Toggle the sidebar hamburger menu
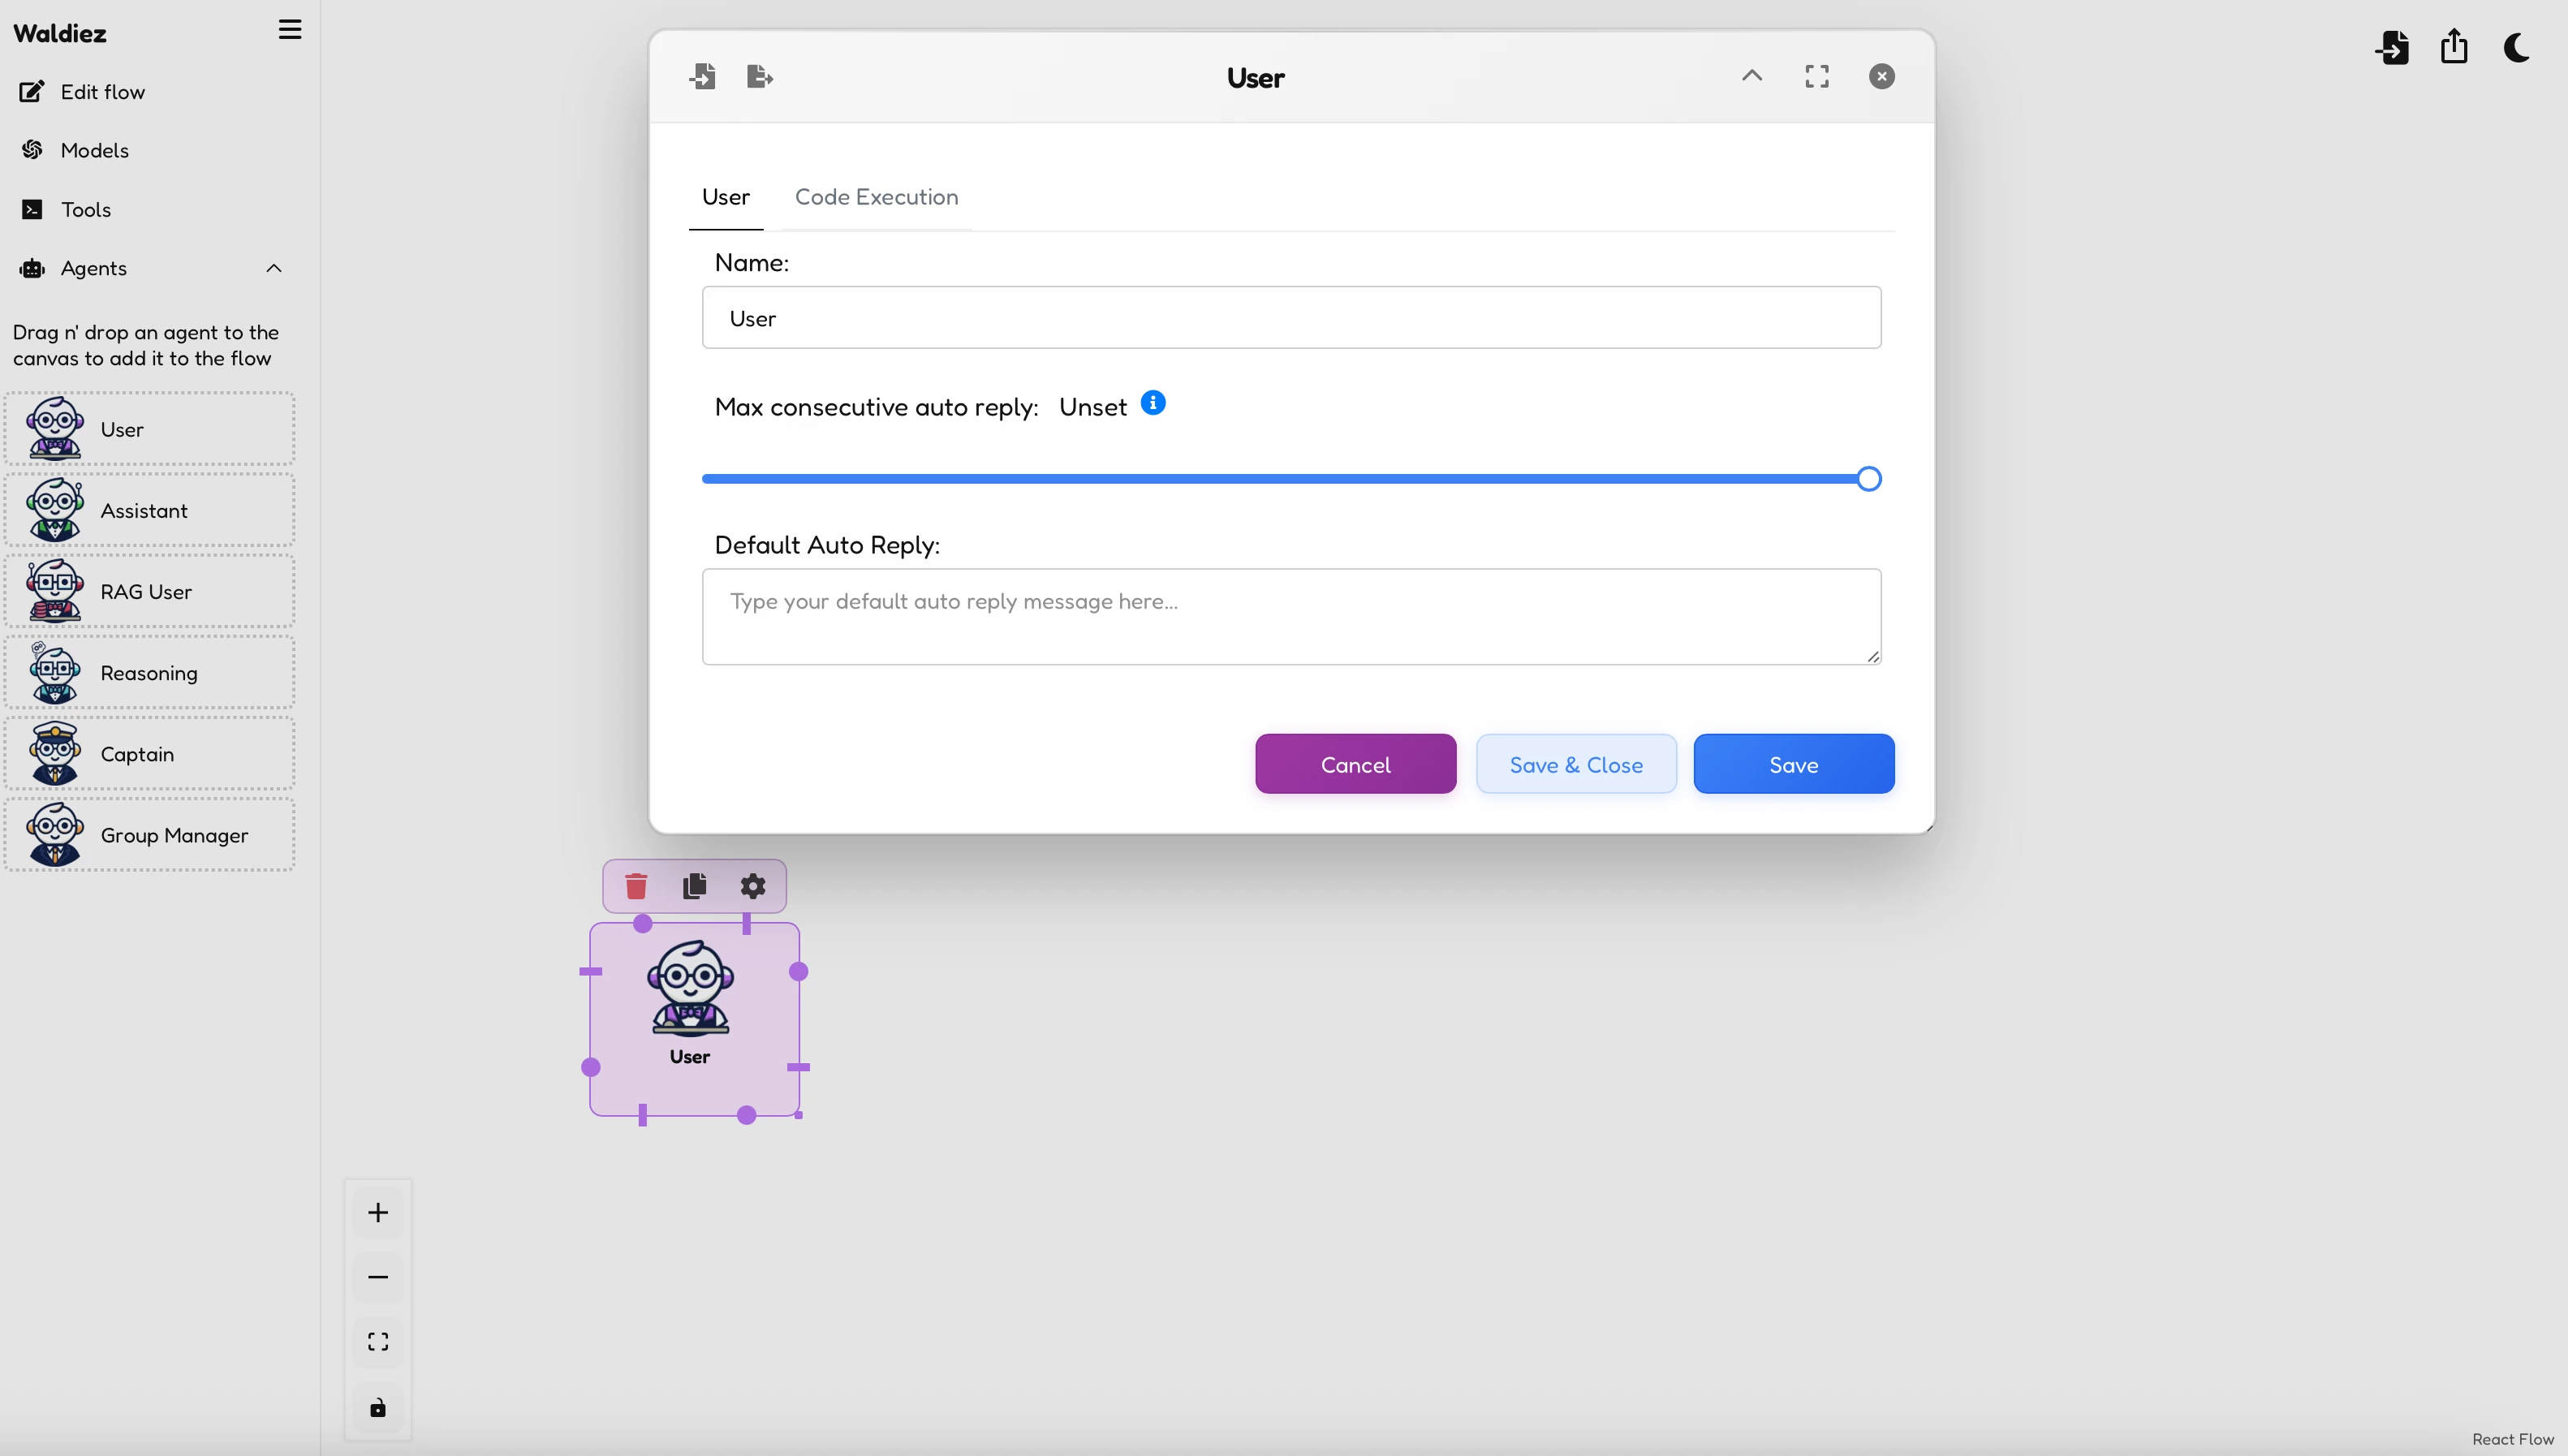The width and height of the screenshot is (2568, 1456). point(290,30)
